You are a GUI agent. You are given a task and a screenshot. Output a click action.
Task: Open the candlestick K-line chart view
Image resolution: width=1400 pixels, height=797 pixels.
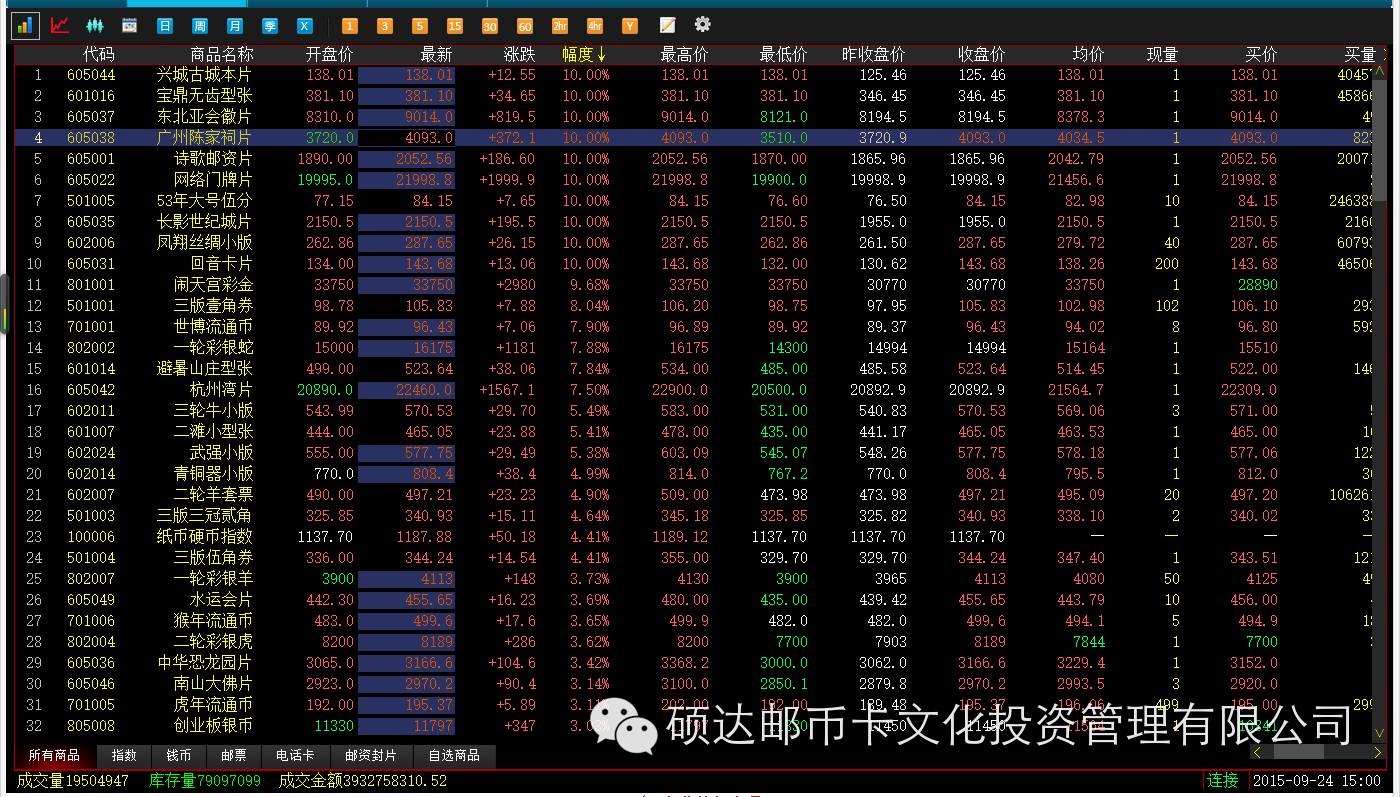pyautogui.click(x=95, y=25)
